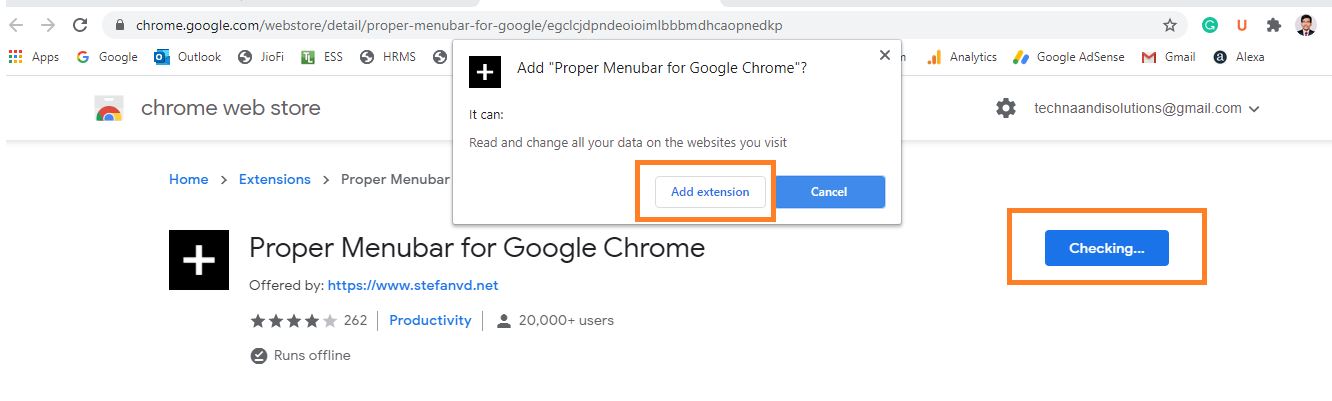The image size is (1332, 401).
Task: Close the permission dialog with X
Action: point(884,56)
